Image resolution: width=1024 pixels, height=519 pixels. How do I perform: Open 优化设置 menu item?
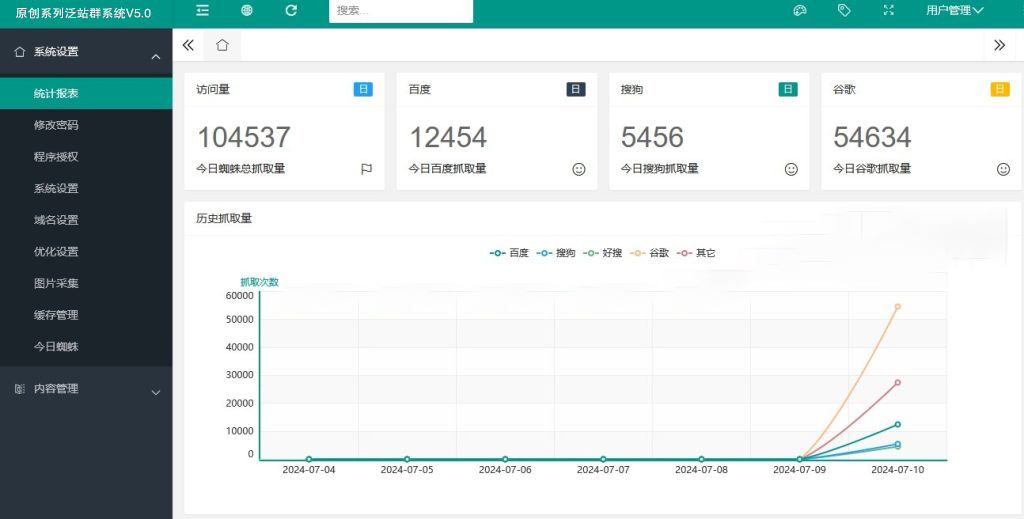[x=86, y=251]
